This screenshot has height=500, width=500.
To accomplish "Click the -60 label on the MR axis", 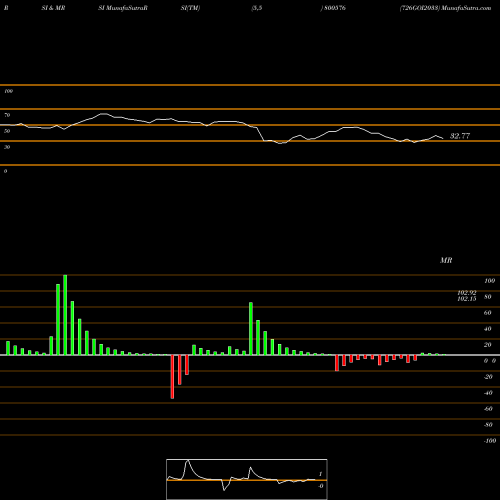I will click(x=488, y=409).
